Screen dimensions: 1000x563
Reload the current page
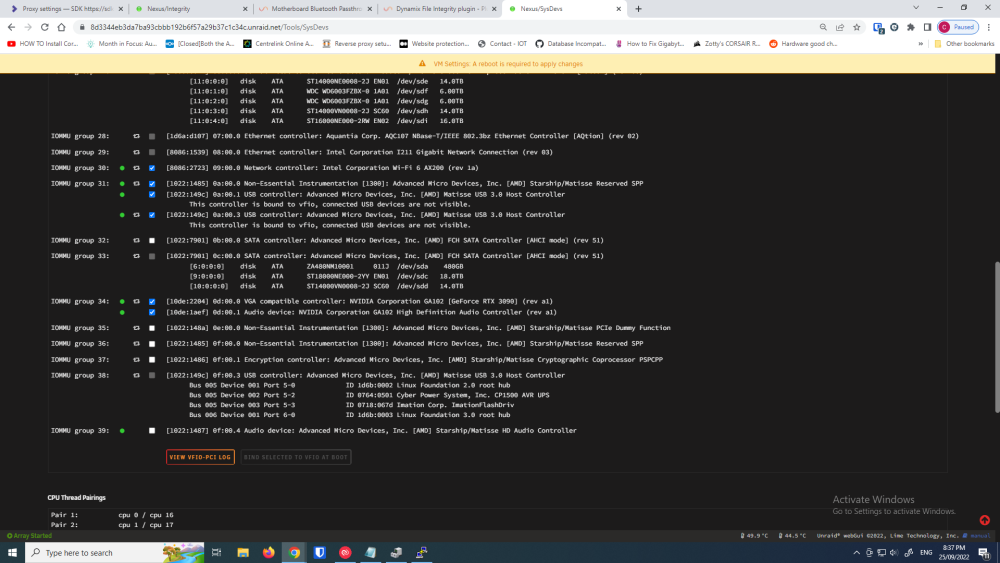coord(45,27)
